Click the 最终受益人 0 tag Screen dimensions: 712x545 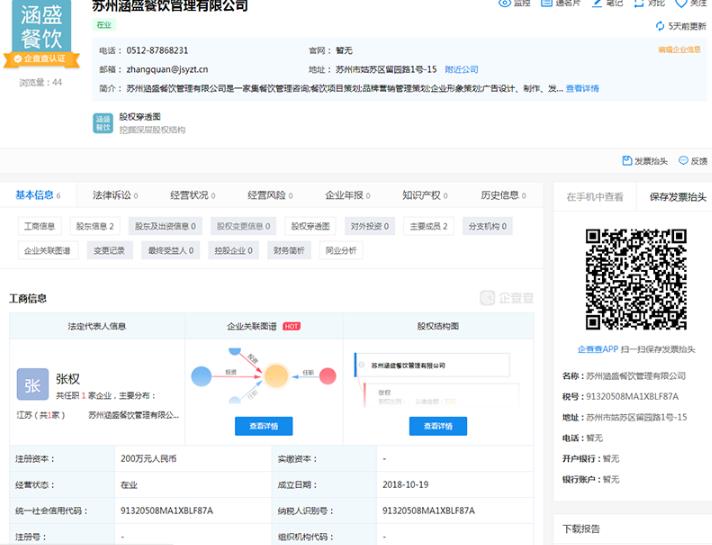[x=171, y=251]
